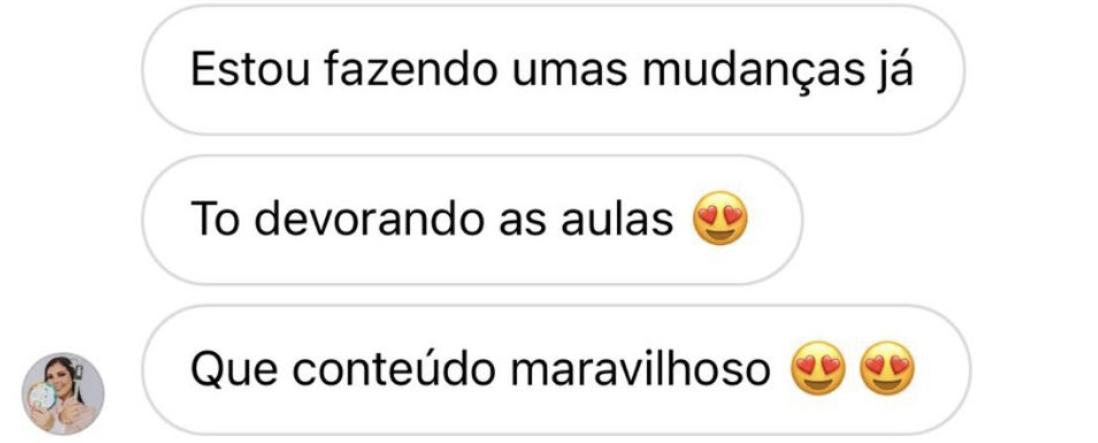Click the word 'aulas' in the middle message
This screenshot has width=1098, height=443.
617,218
